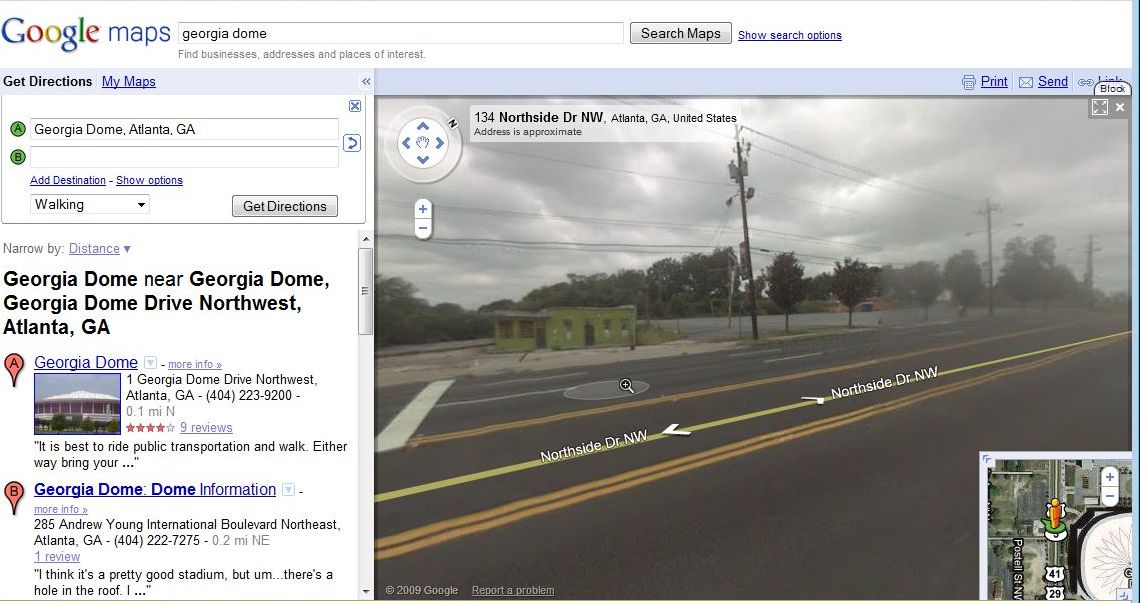Click the envelope Send icon
This screenshot has height=603, width=1140.
[x=1026, y=82]
